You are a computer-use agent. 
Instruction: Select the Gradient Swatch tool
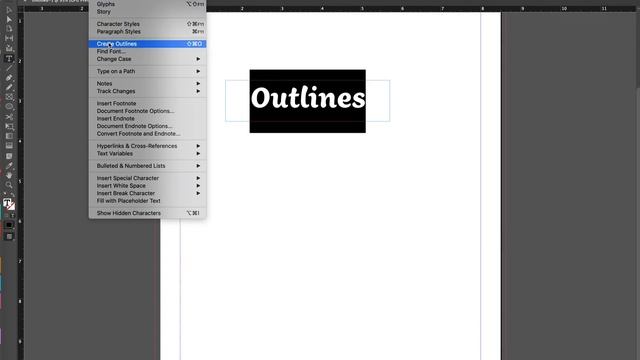coord(9,136)
